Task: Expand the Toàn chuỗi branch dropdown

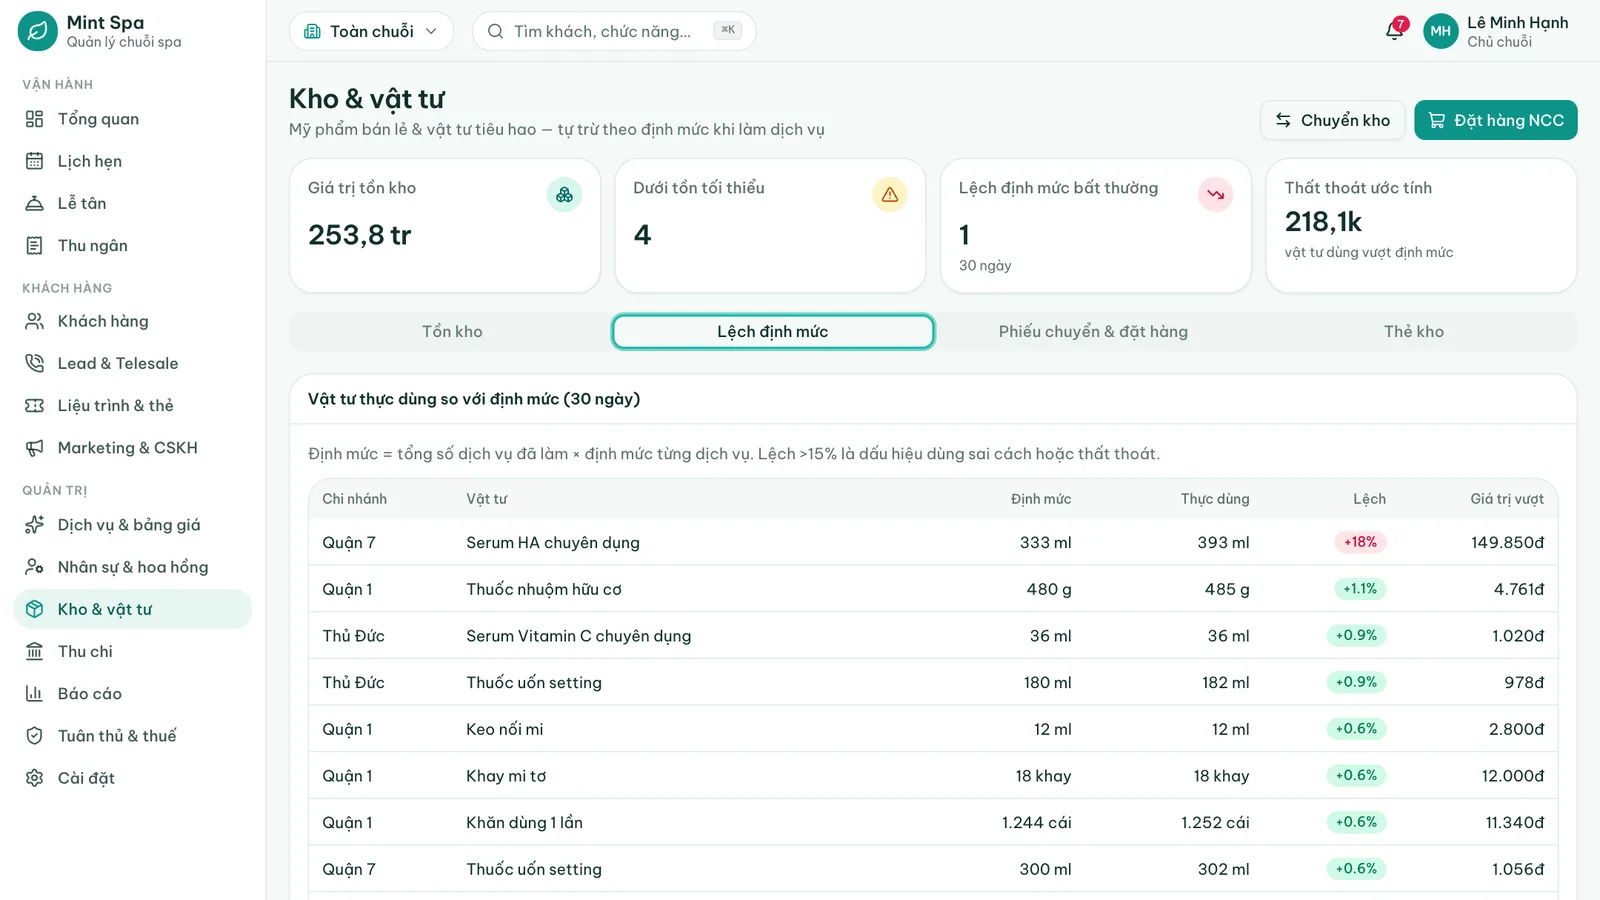Action: (x=371, y=31)
